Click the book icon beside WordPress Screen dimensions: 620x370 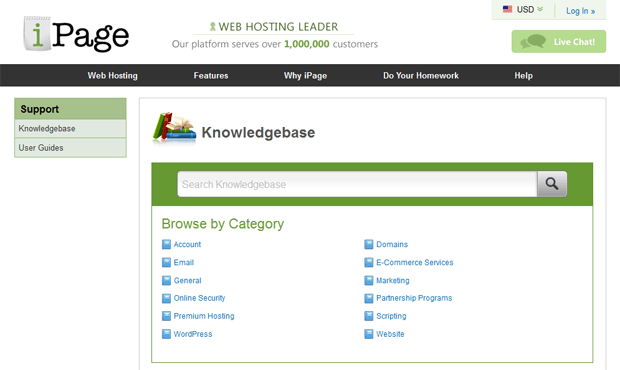click(x=166, y=334)
